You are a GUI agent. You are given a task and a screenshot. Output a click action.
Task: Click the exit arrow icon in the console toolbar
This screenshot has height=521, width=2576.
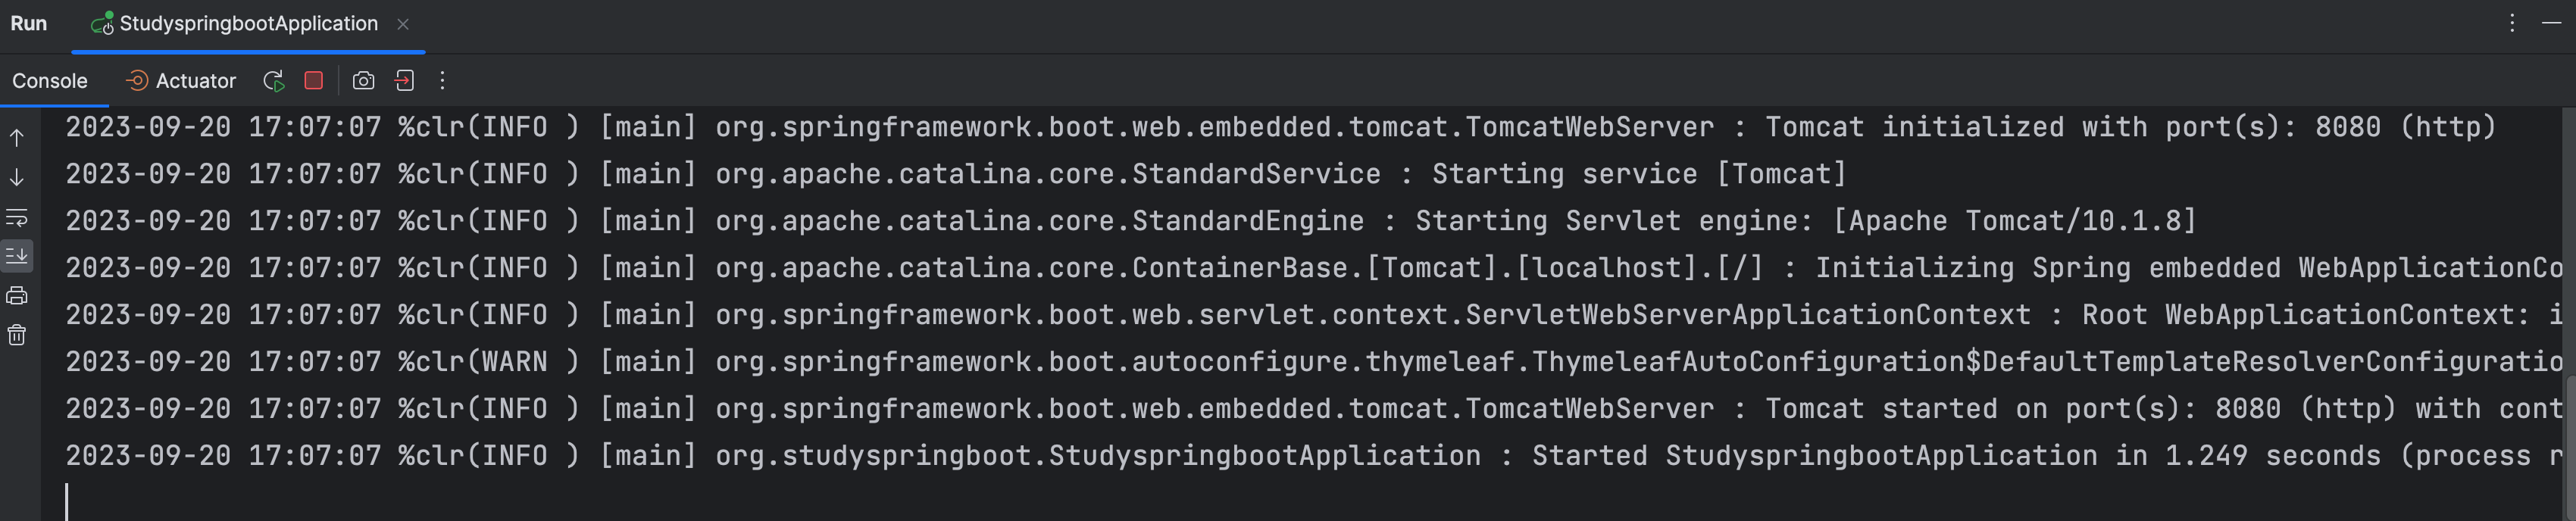click(x=404, y=81)
